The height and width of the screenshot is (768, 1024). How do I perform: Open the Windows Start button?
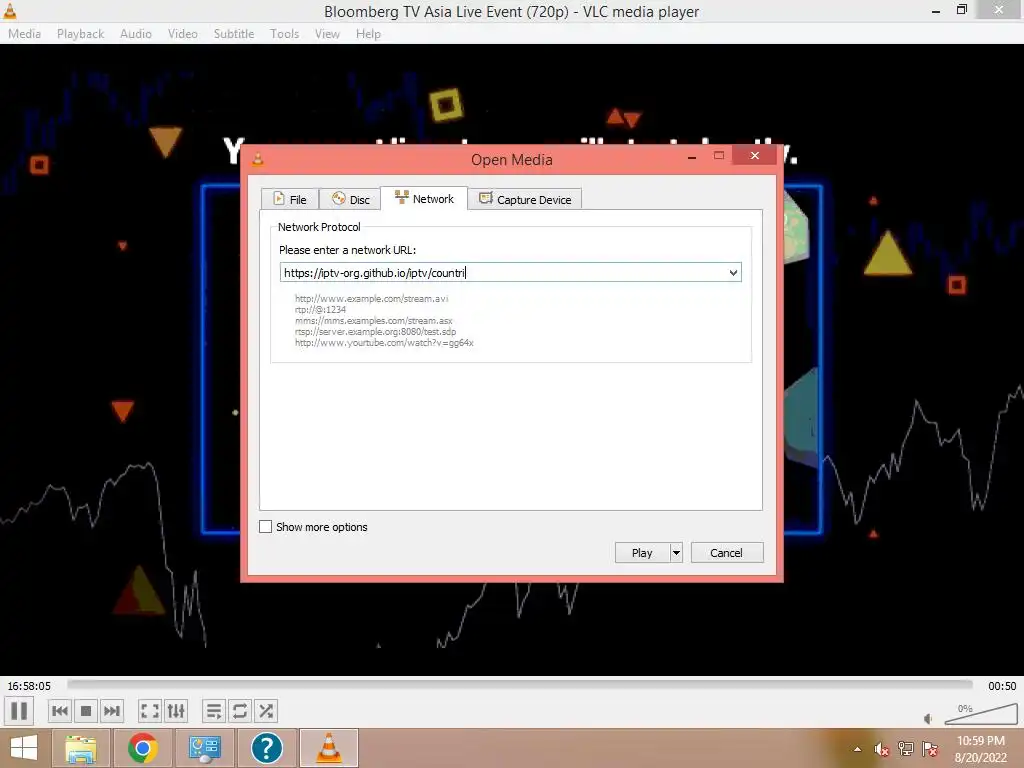coord(24,748)
